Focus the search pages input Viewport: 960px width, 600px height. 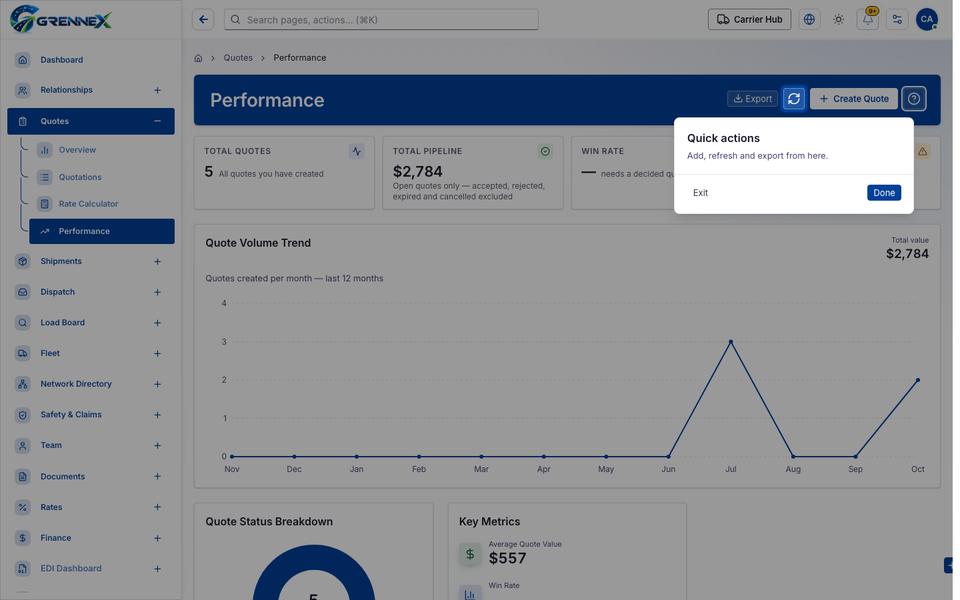coord(381,20)
